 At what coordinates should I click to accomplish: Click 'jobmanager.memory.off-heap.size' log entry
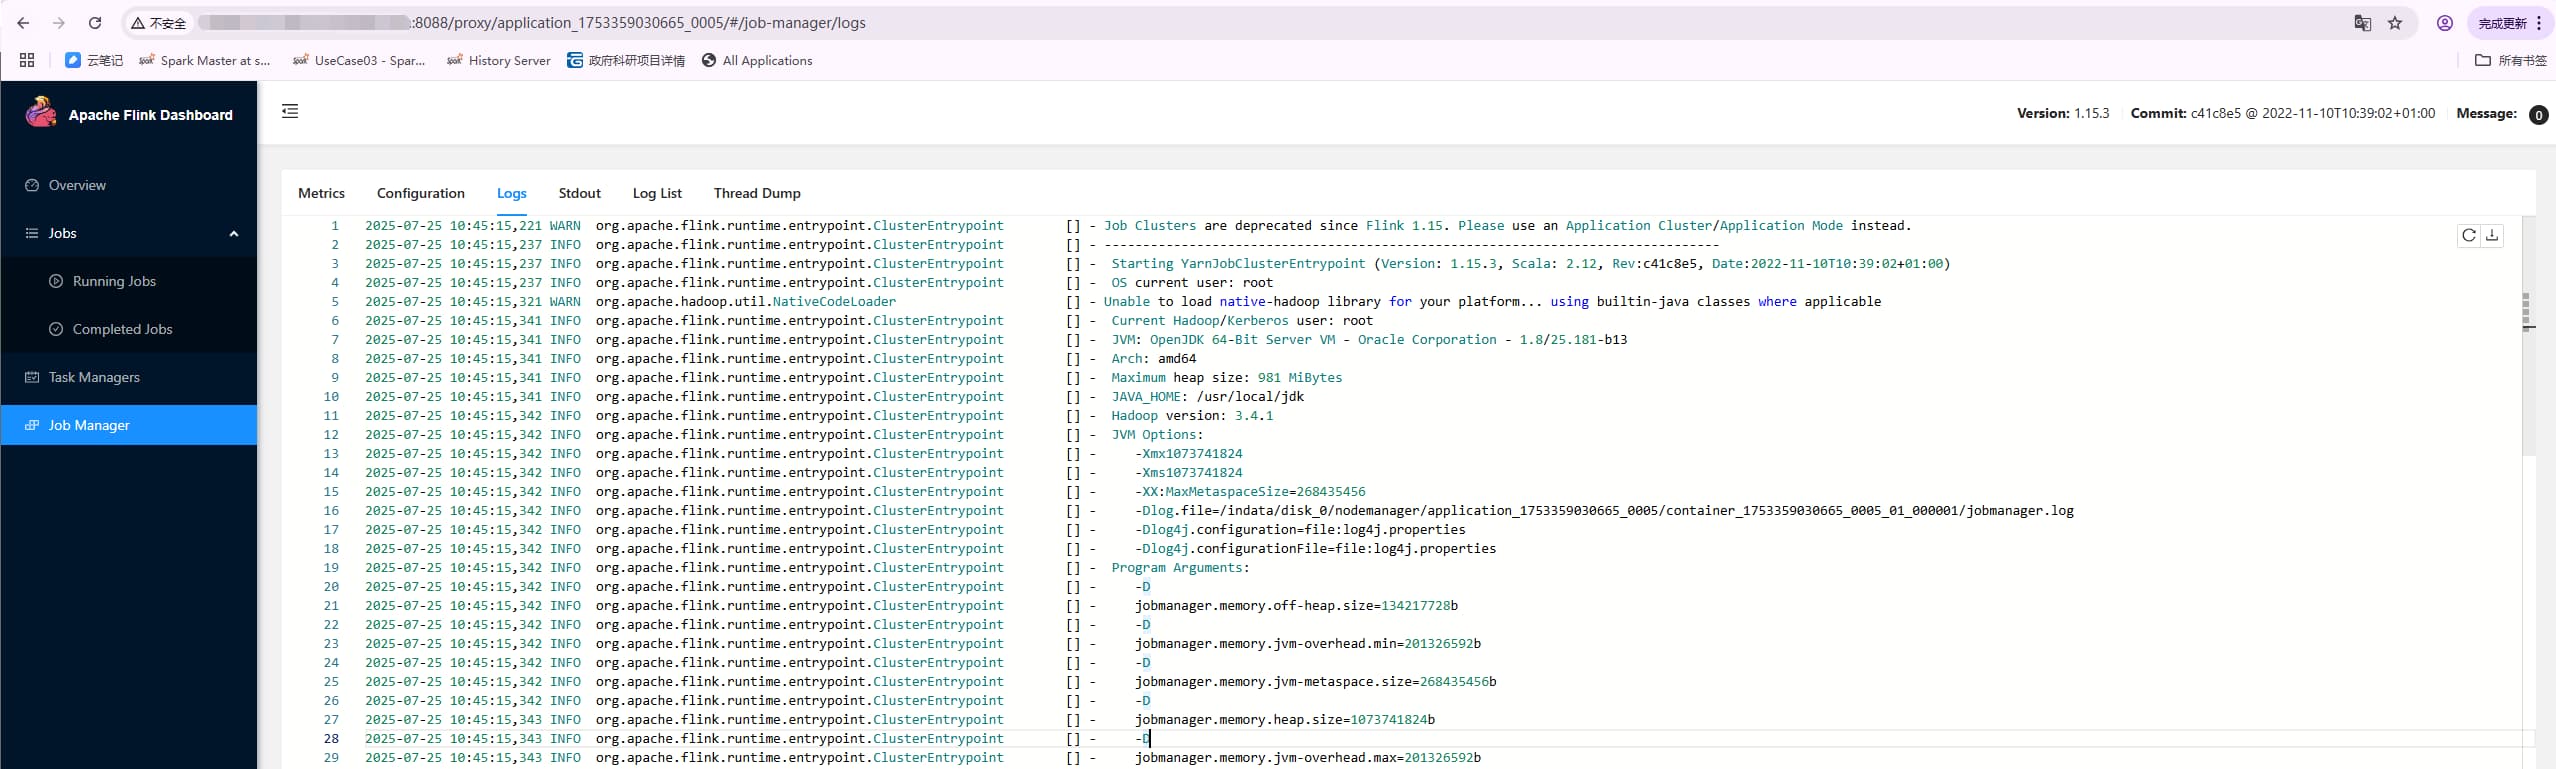point(1296,606)
